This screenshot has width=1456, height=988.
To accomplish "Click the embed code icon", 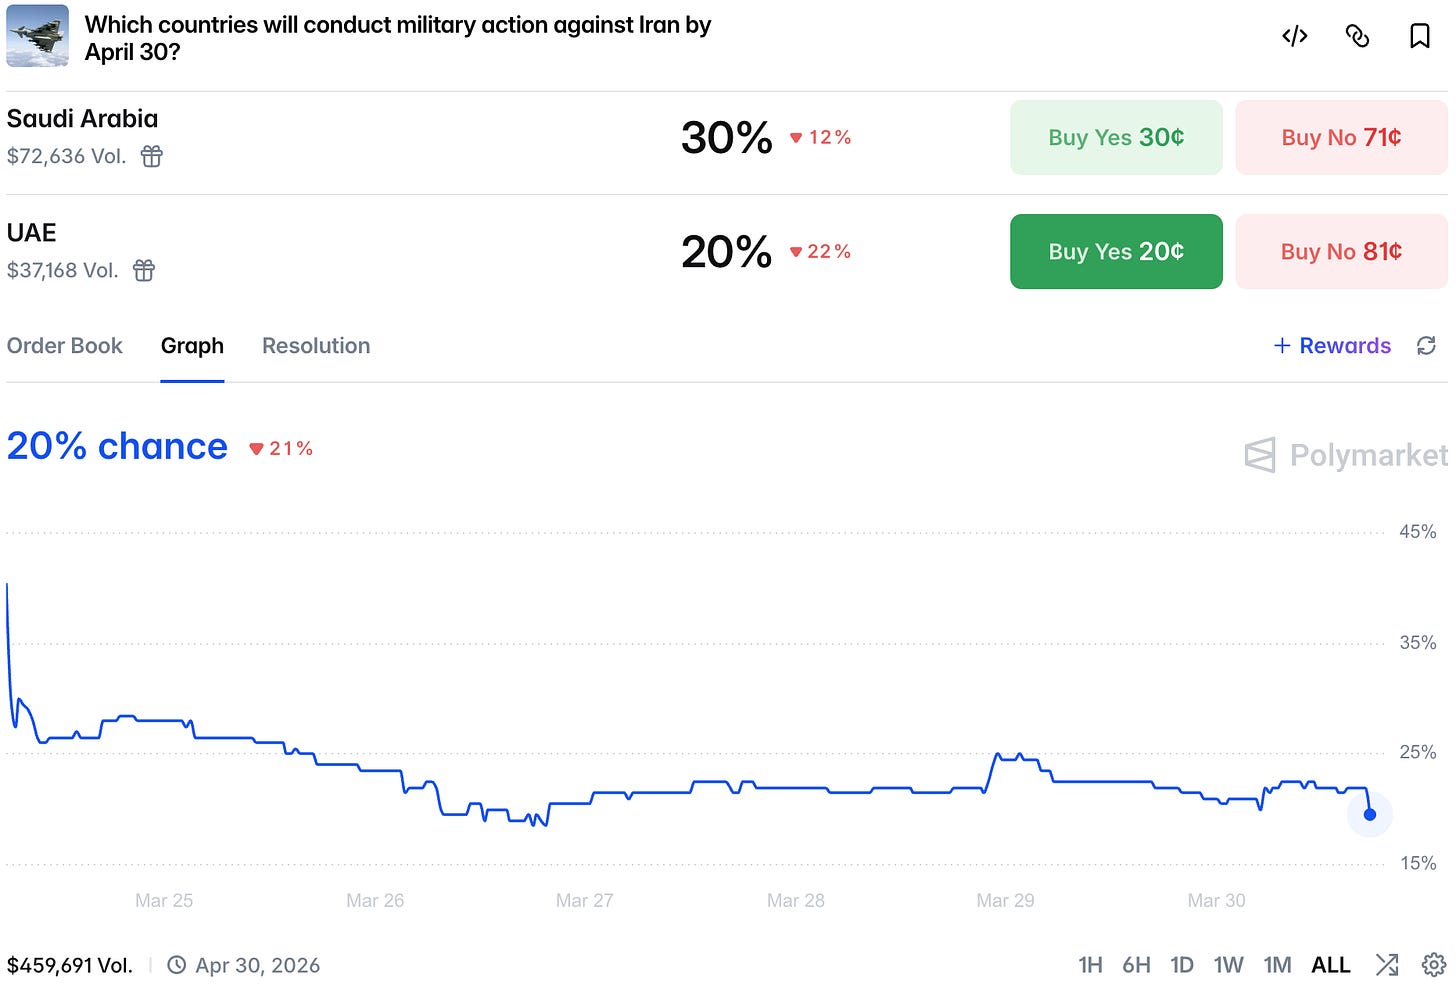I will click(x=1295, y=37).
